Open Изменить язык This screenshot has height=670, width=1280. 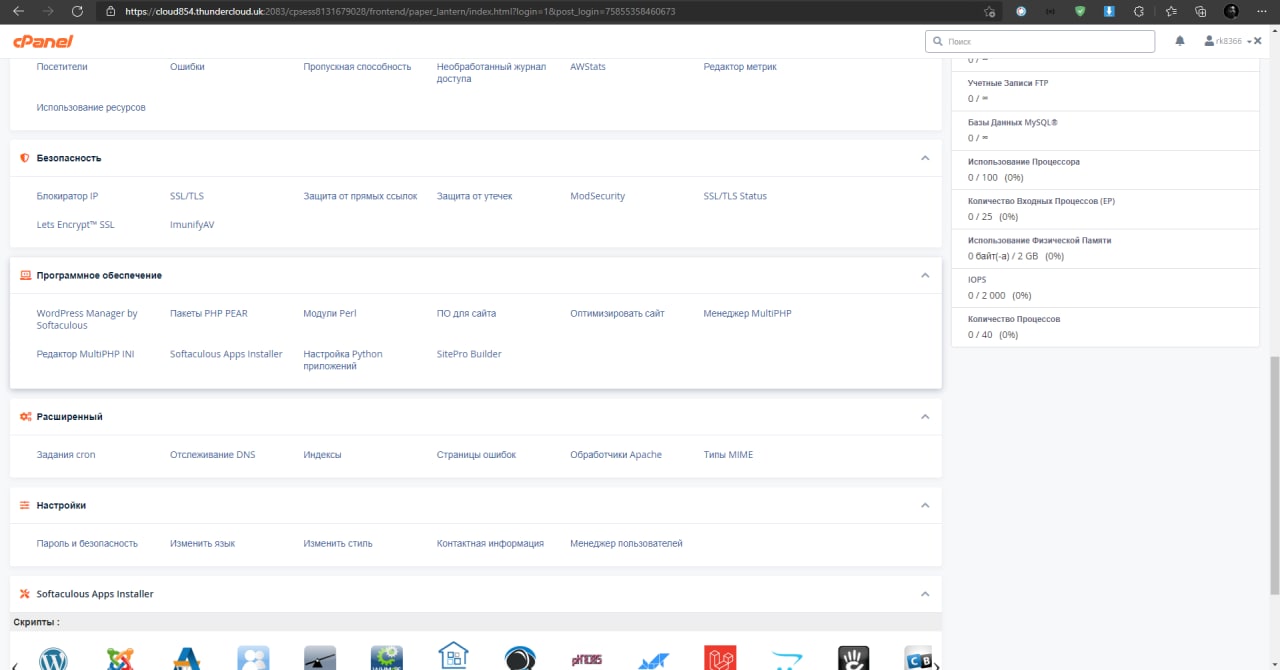(202, 544)
